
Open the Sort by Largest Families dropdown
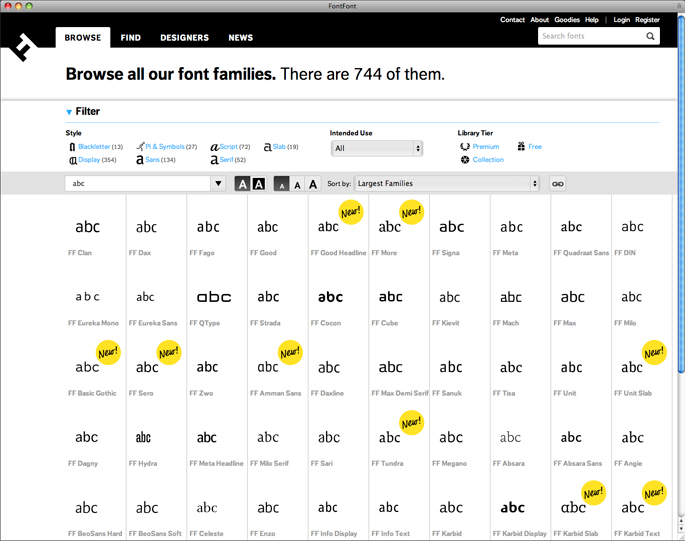447,184
